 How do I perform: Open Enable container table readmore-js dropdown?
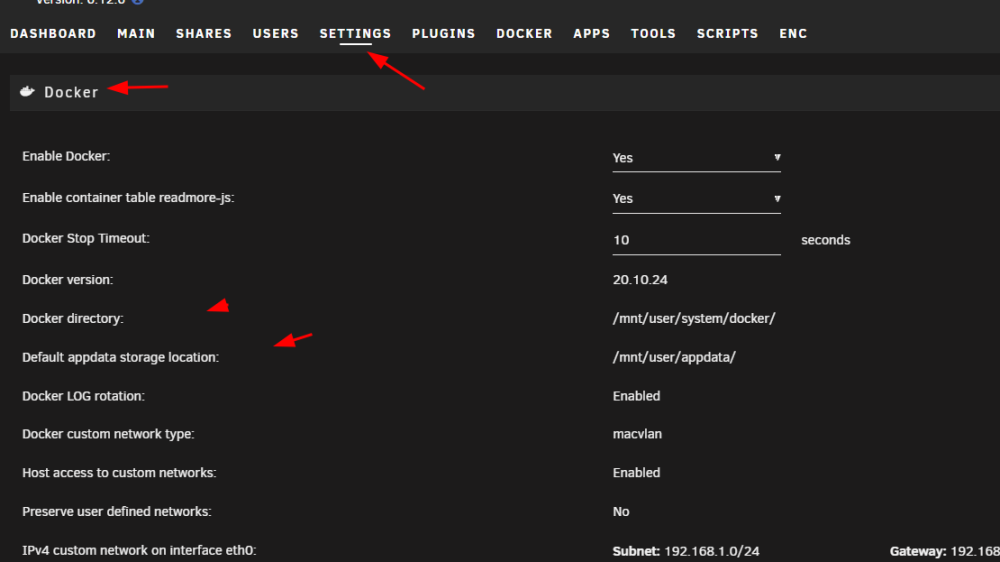696,199
